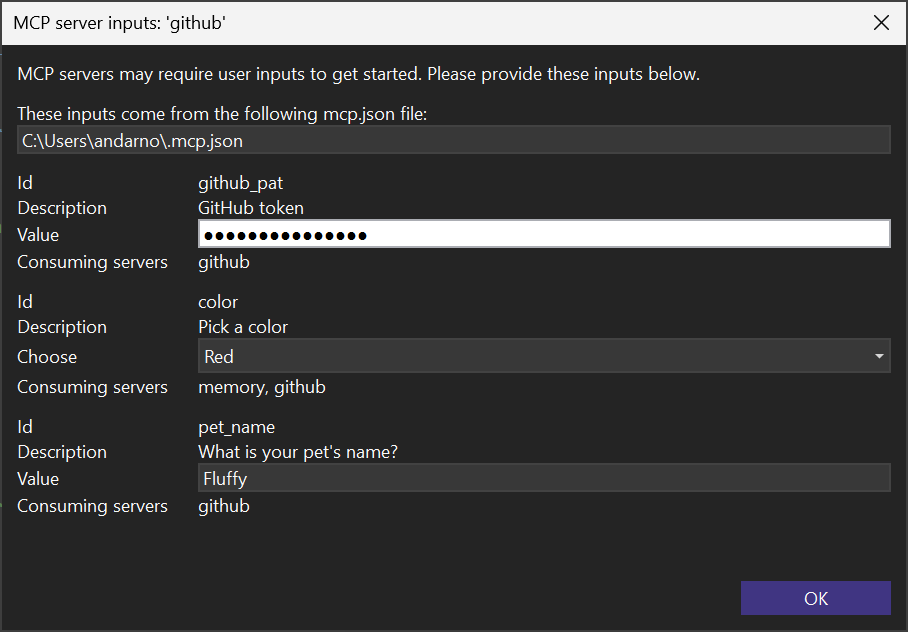Screen dimensions: 908x632
Task: Click the Value label next to Fluffy
Action: coord(38,479)
